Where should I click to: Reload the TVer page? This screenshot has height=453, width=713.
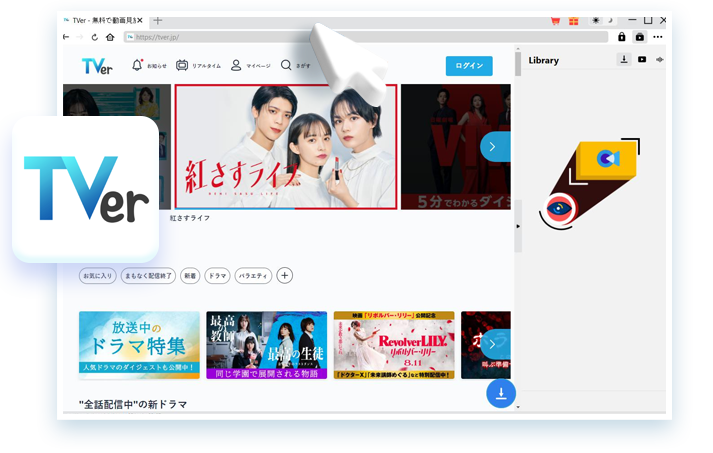tap(95, 37)
